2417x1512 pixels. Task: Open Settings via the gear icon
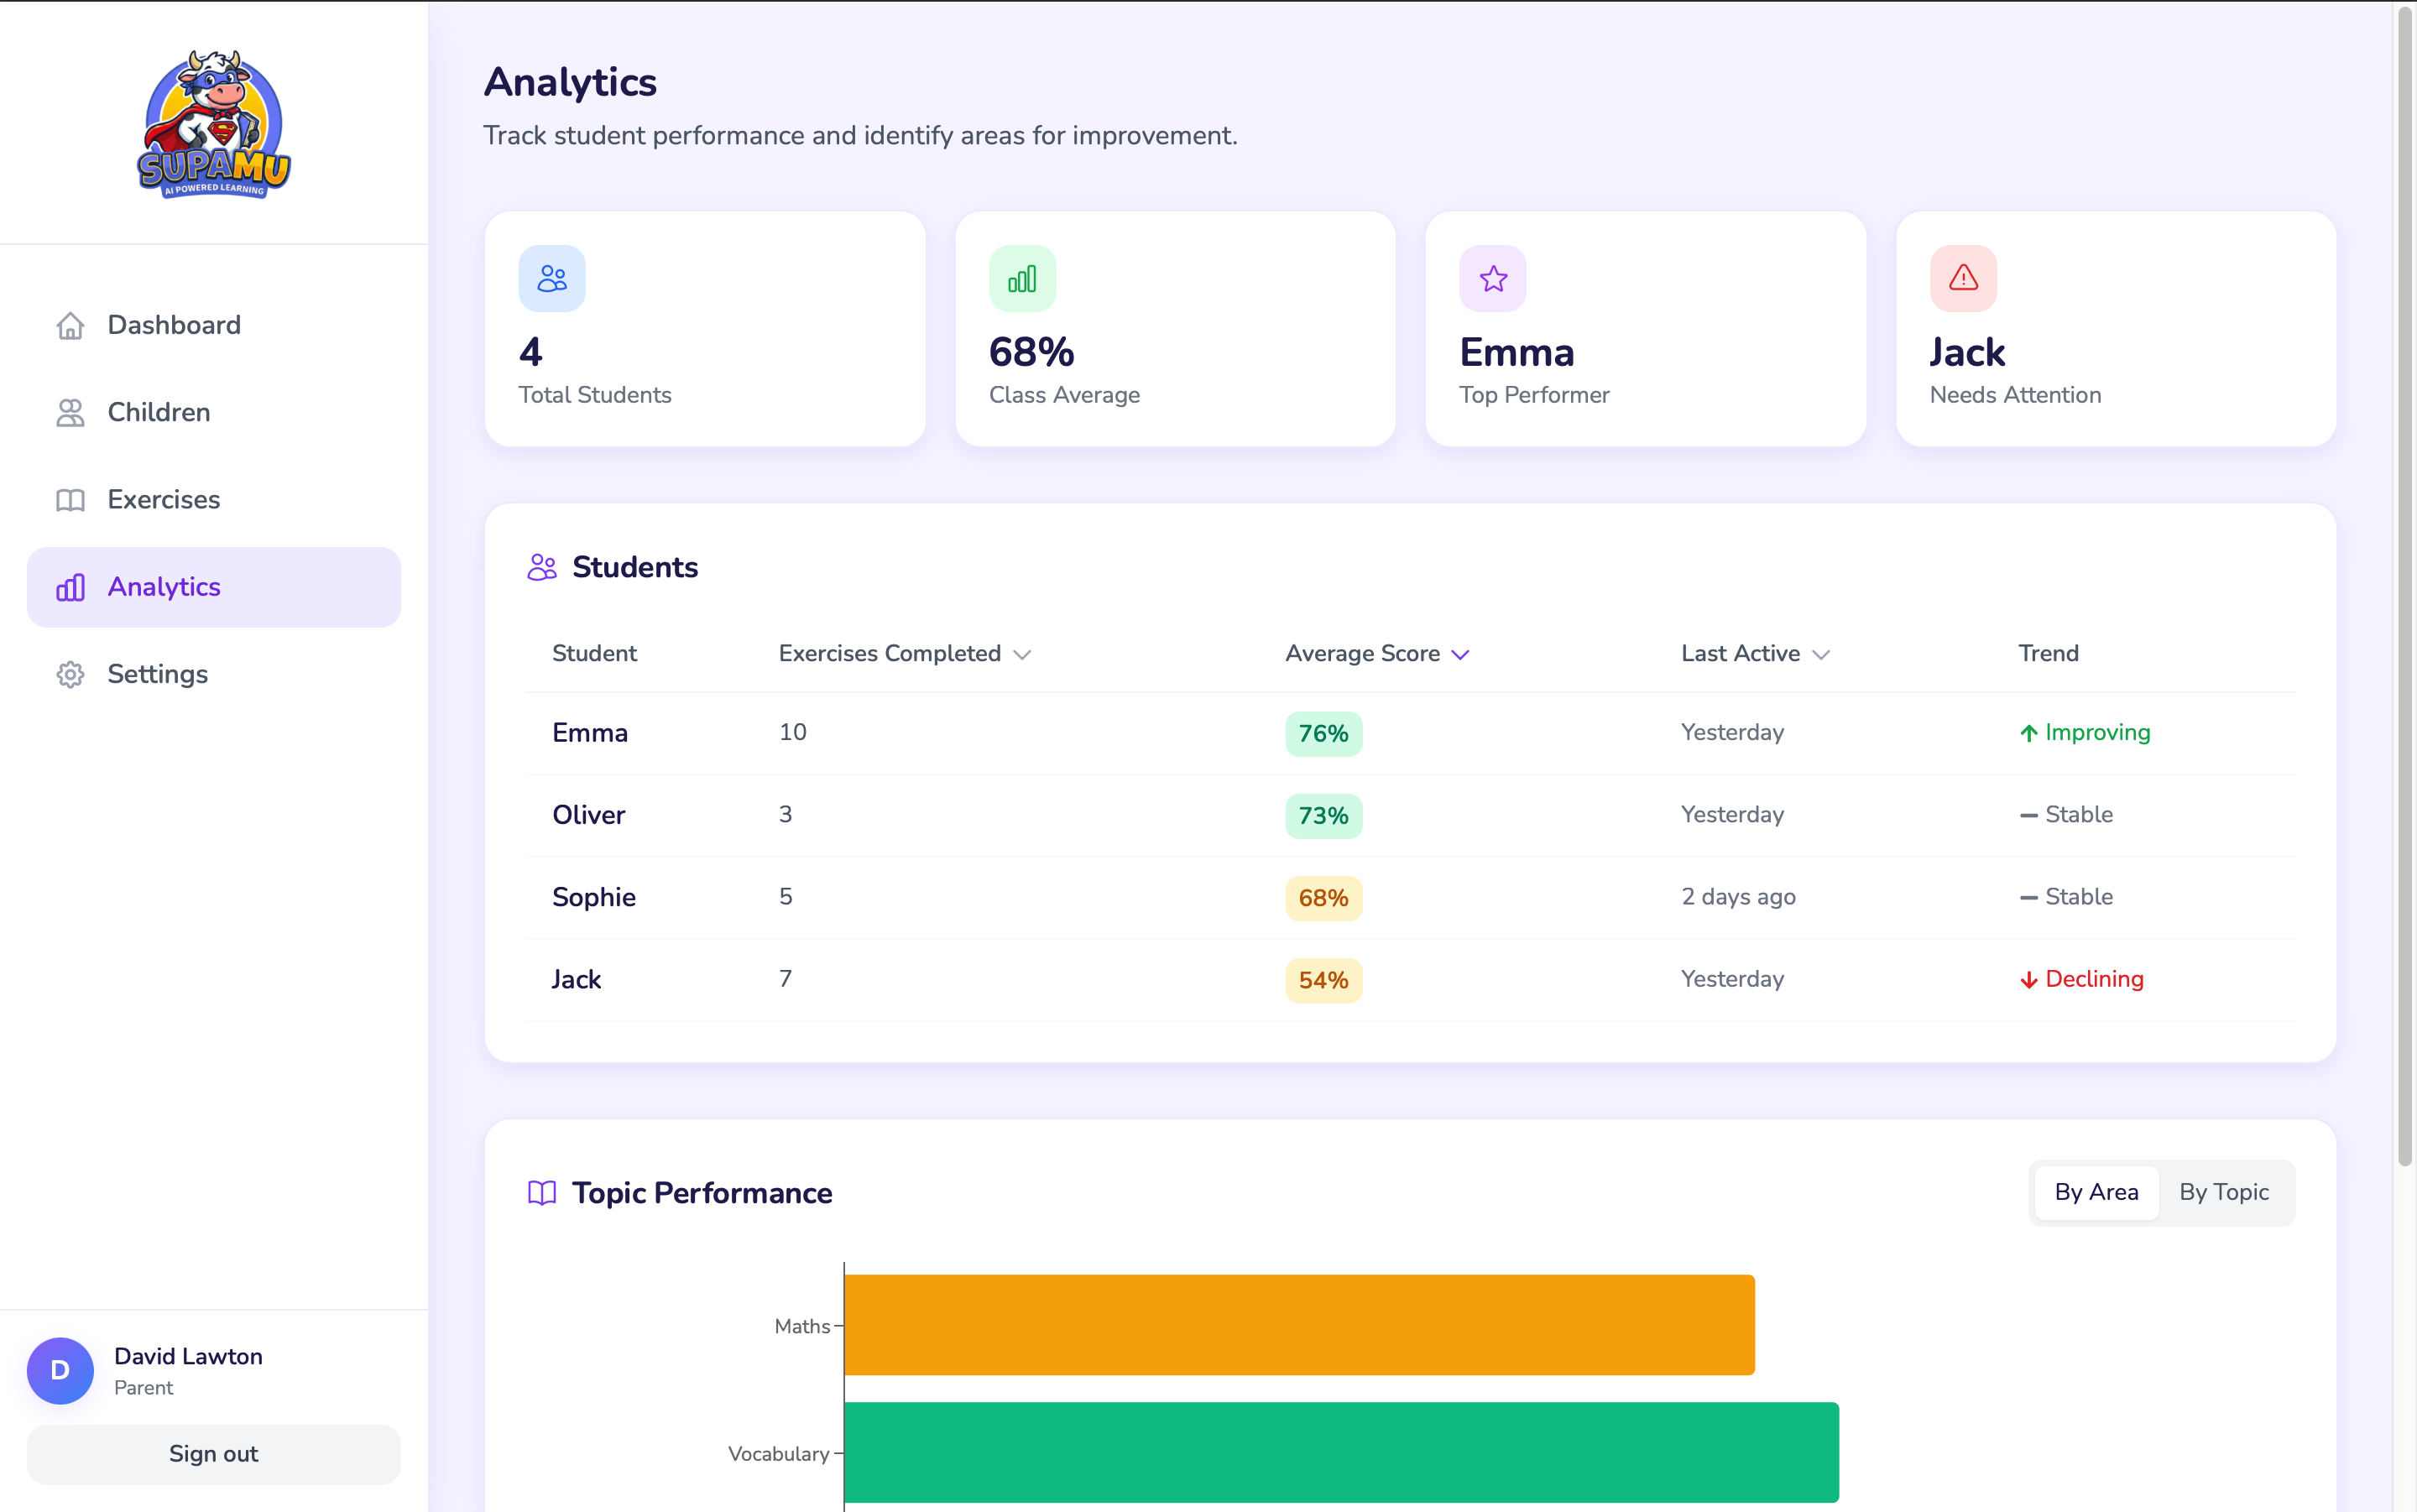pyautogui.click(x=70, y=674)
